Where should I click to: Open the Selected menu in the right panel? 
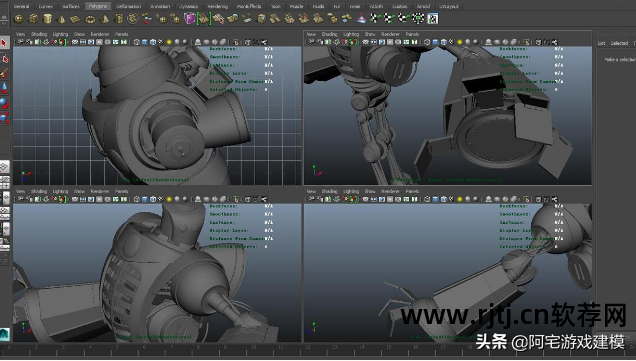619,43
